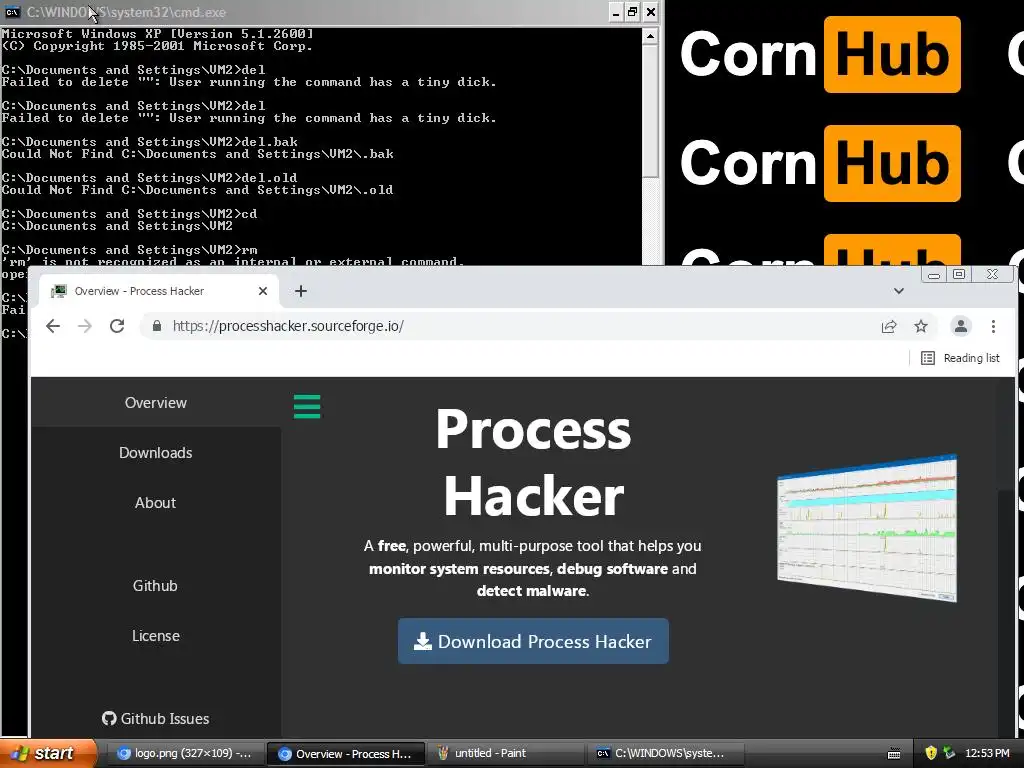The width and height of the screenshot is (1024, 768).
Task: Switch to logo.png taskbar item
Action: pyautogui.click(x=184, y=754)
